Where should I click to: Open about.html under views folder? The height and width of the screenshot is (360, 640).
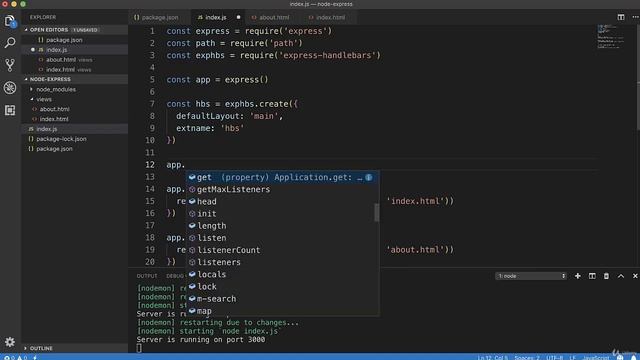[x=55, y=109]
